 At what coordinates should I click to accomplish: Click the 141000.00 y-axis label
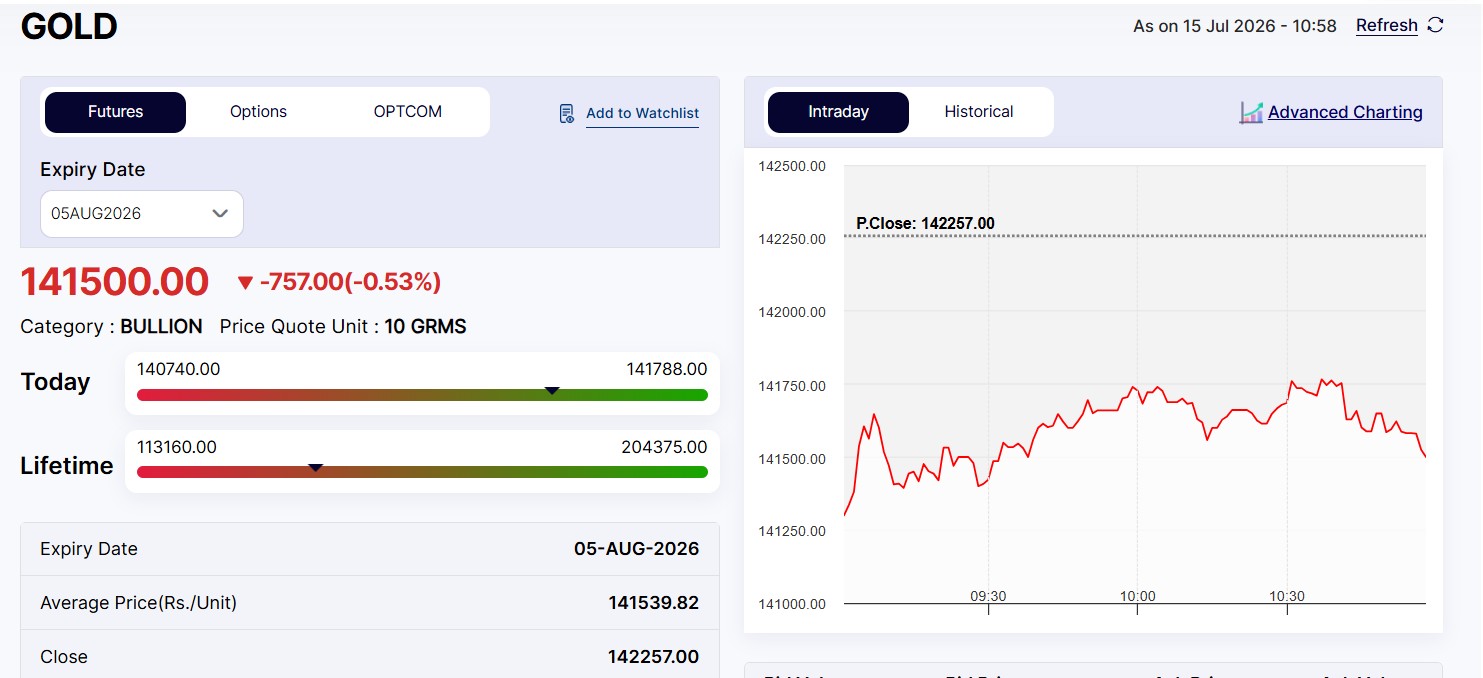(792, 604)
